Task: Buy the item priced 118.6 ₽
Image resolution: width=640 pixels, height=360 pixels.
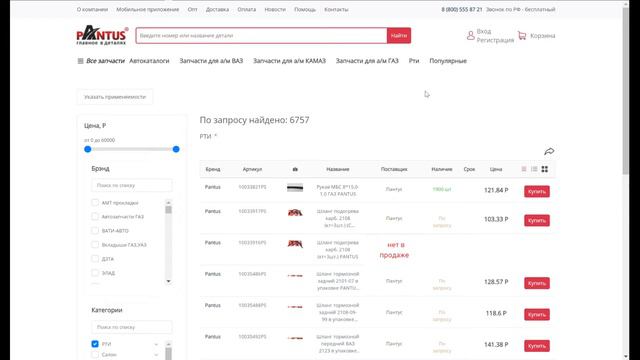Action: pos(537,314)
